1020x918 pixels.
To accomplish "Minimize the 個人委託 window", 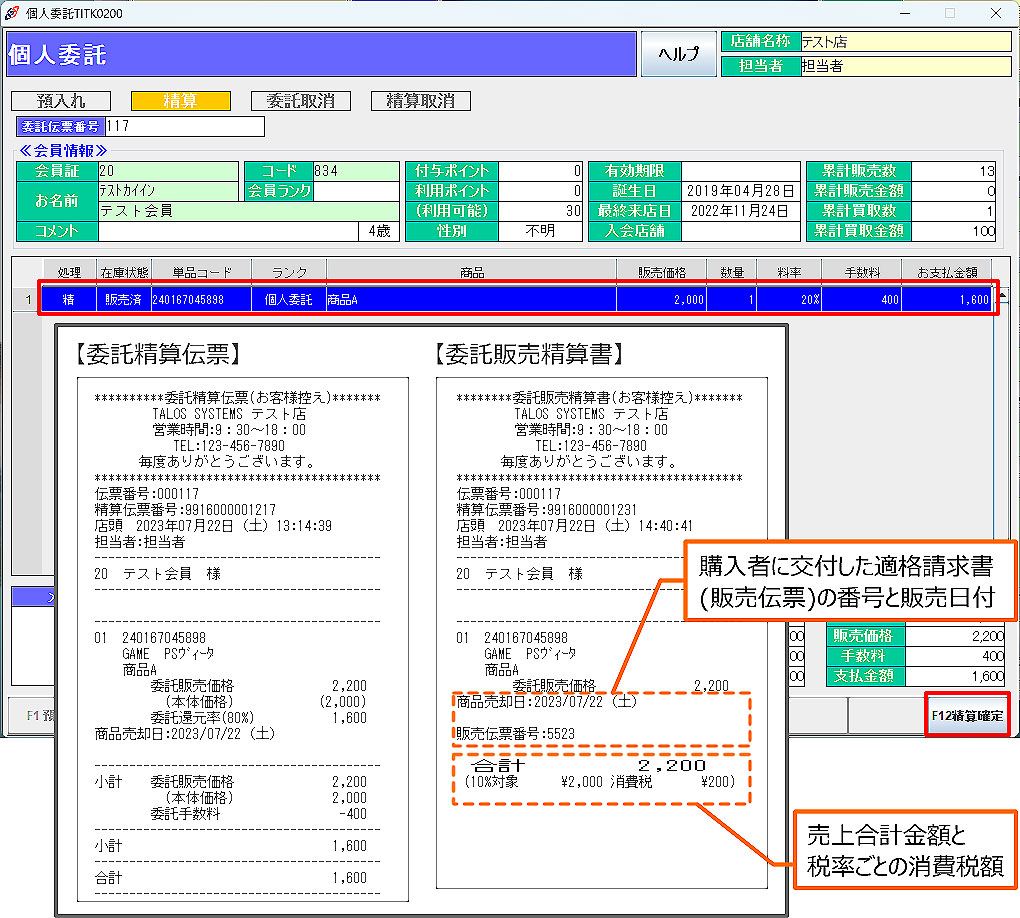I will click(x=904, y=13).
